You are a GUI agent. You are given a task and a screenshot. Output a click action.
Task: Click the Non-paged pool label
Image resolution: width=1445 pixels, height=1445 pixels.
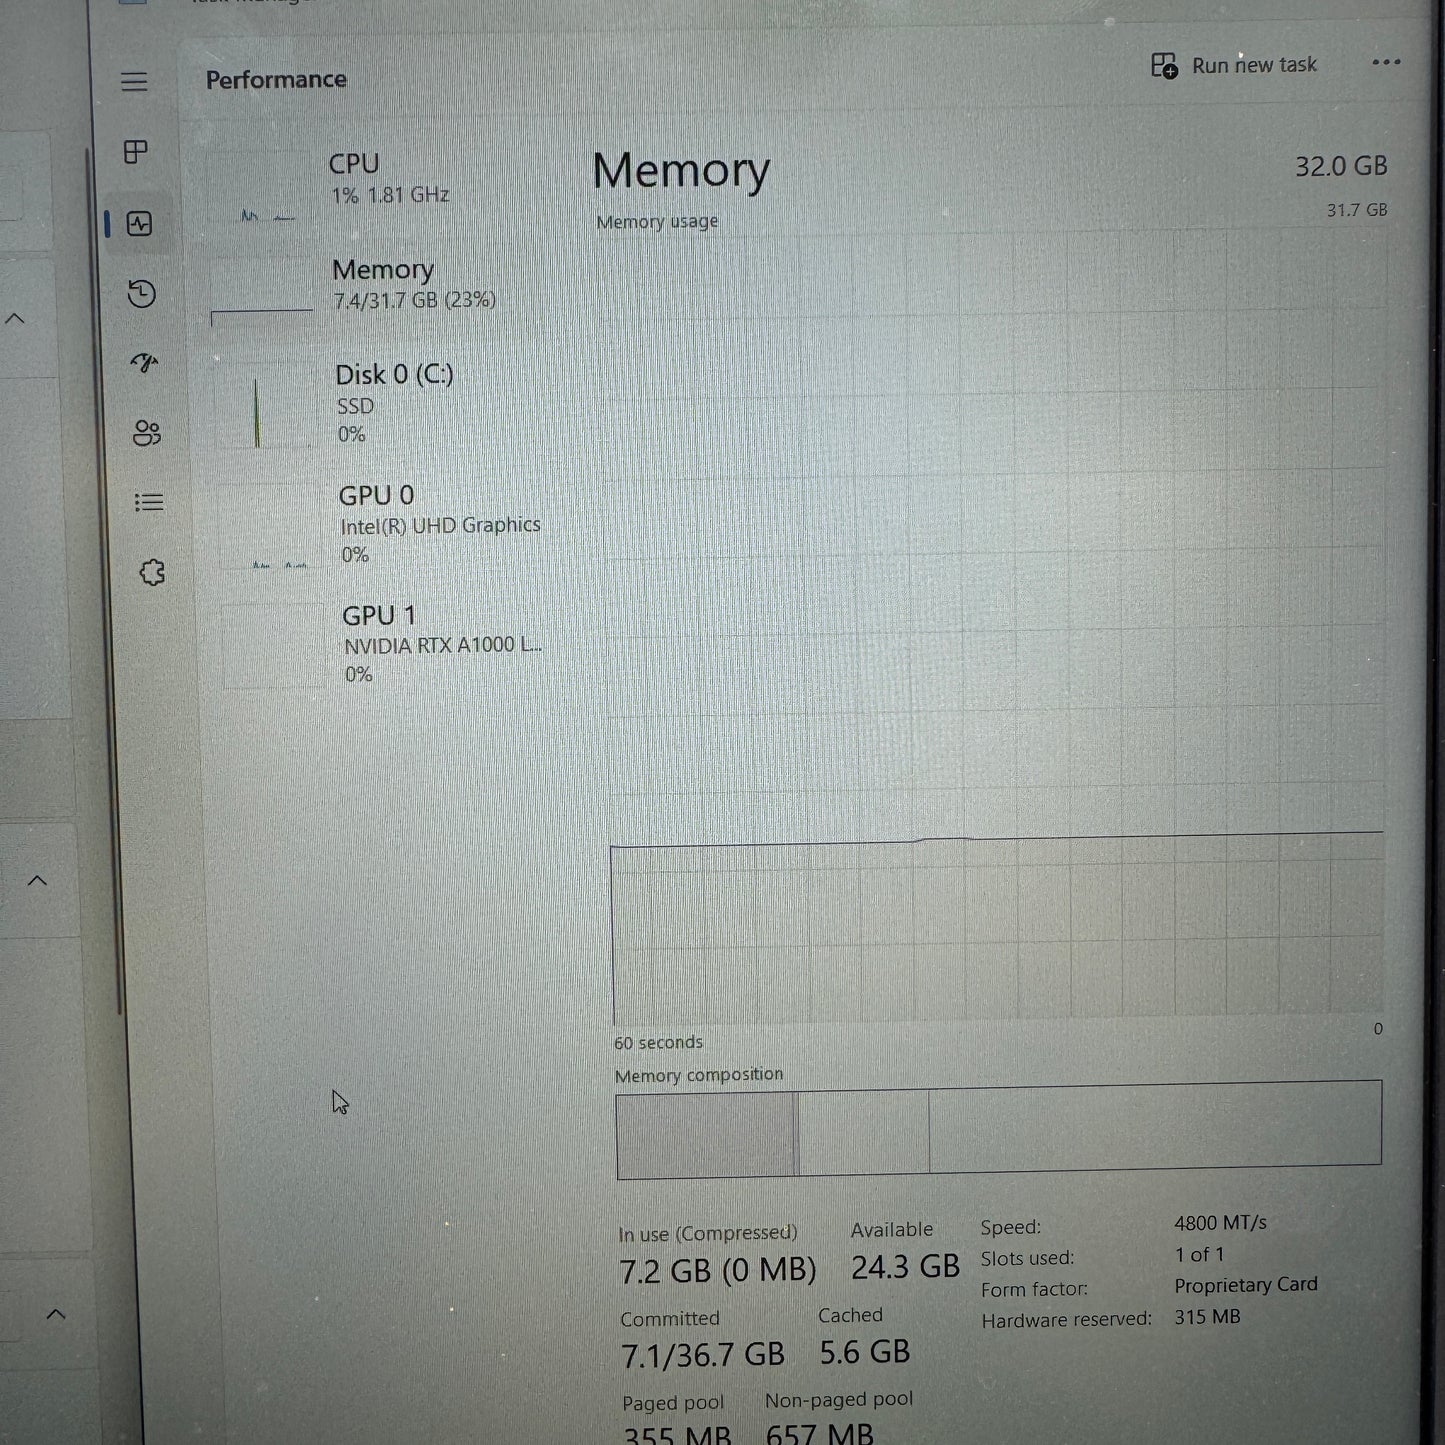(x=839, y=1400)
